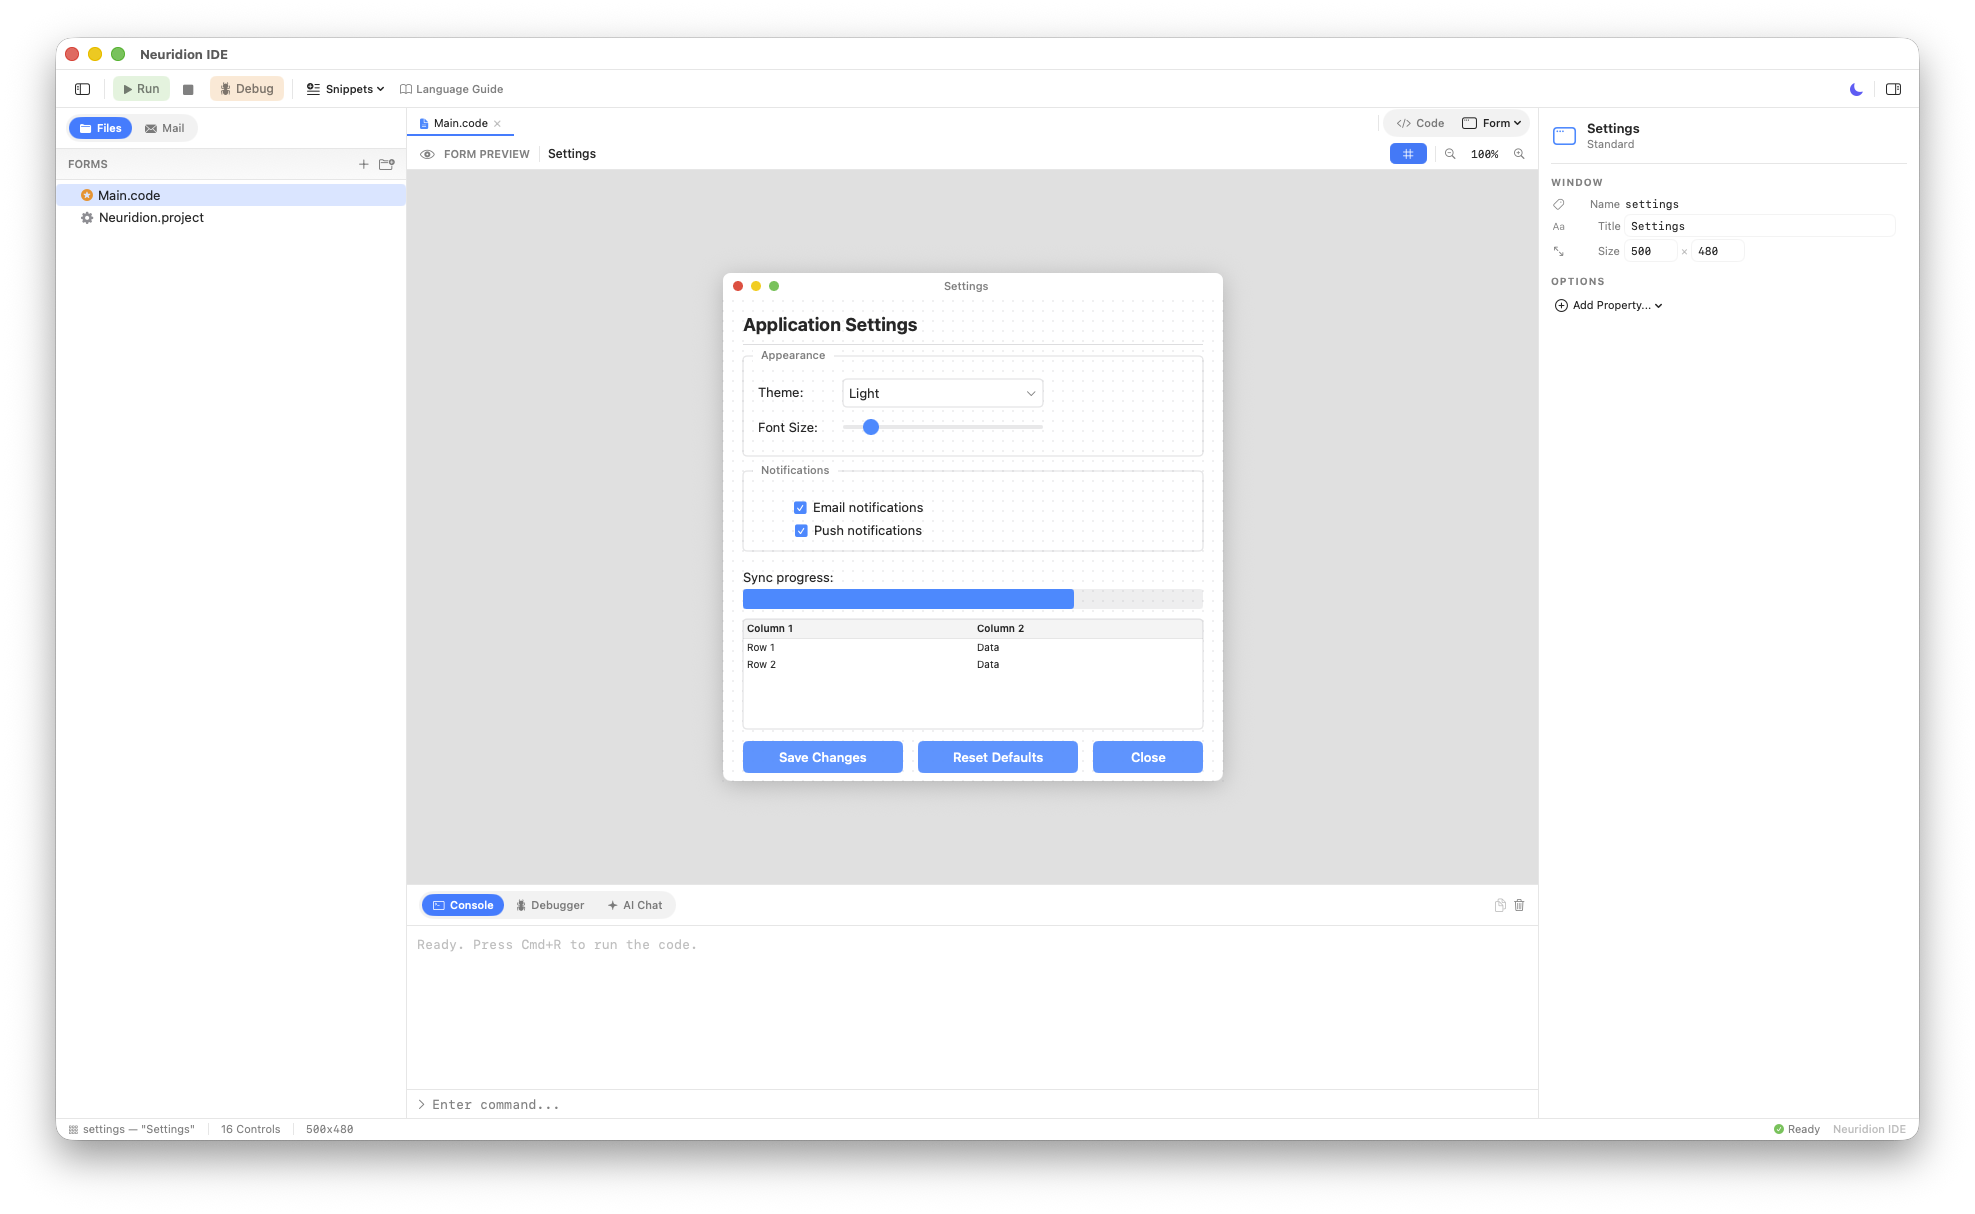Switch to the AI Chat tab

pos(635,905)
